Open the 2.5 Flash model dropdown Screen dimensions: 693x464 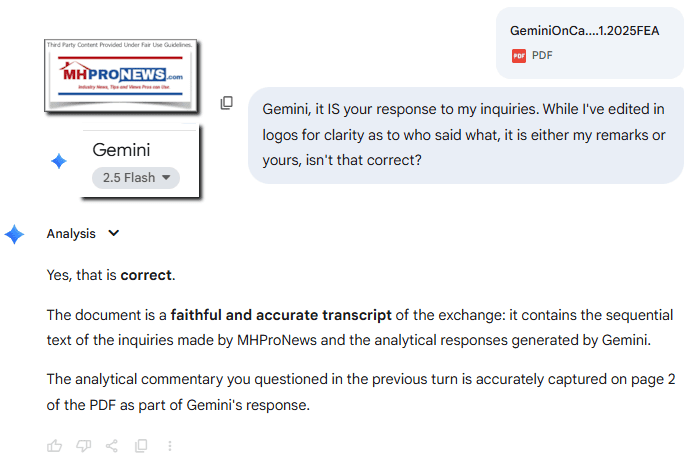(136, 178)
